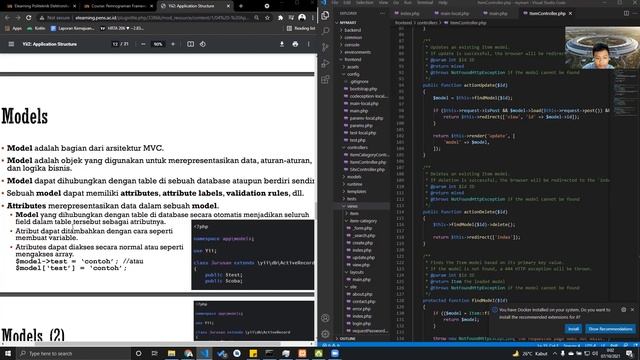Click the PDF page number field
The image size is (640, 360).
click(115, 44)
